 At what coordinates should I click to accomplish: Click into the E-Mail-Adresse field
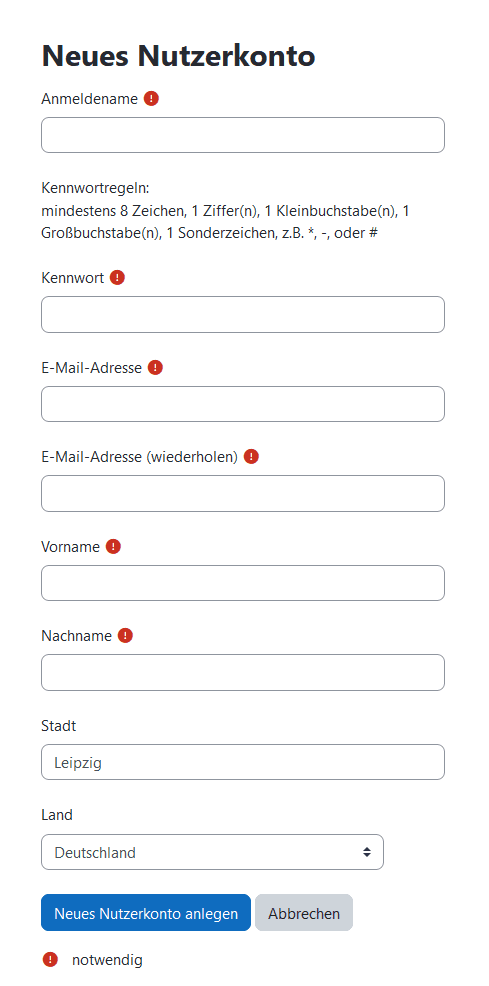tap(243, 404)
